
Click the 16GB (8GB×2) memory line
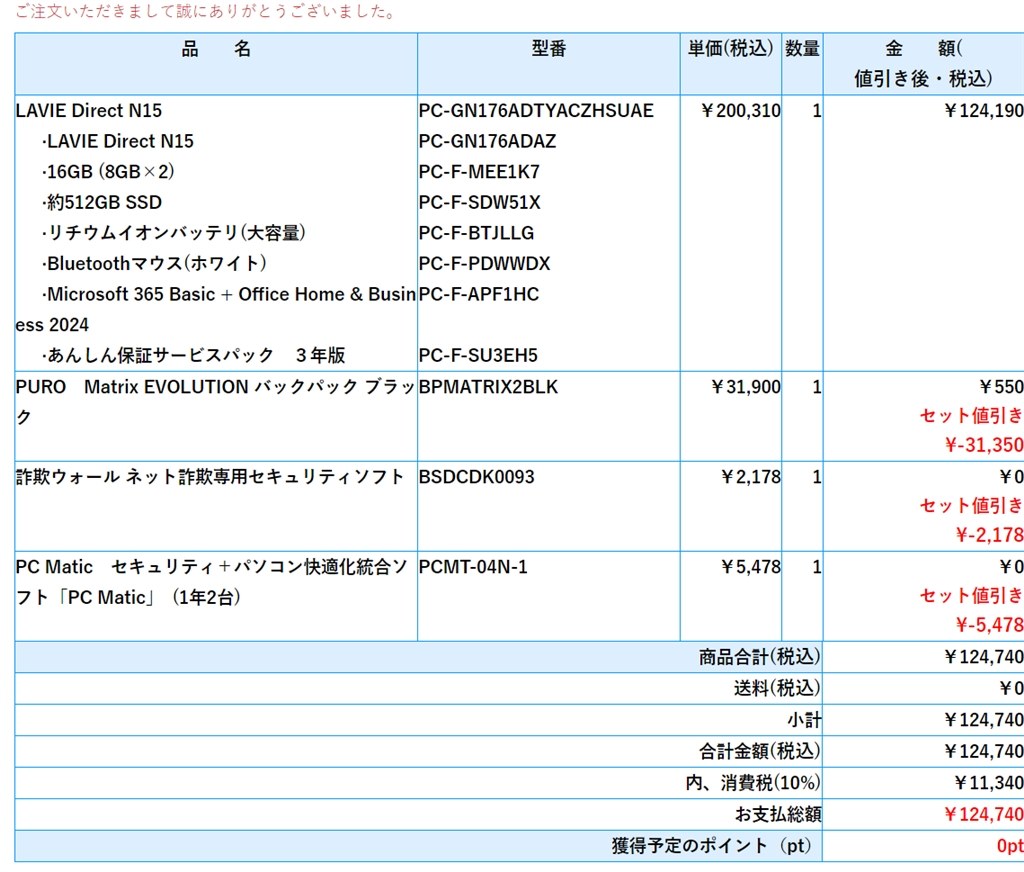tap(108, 172)
